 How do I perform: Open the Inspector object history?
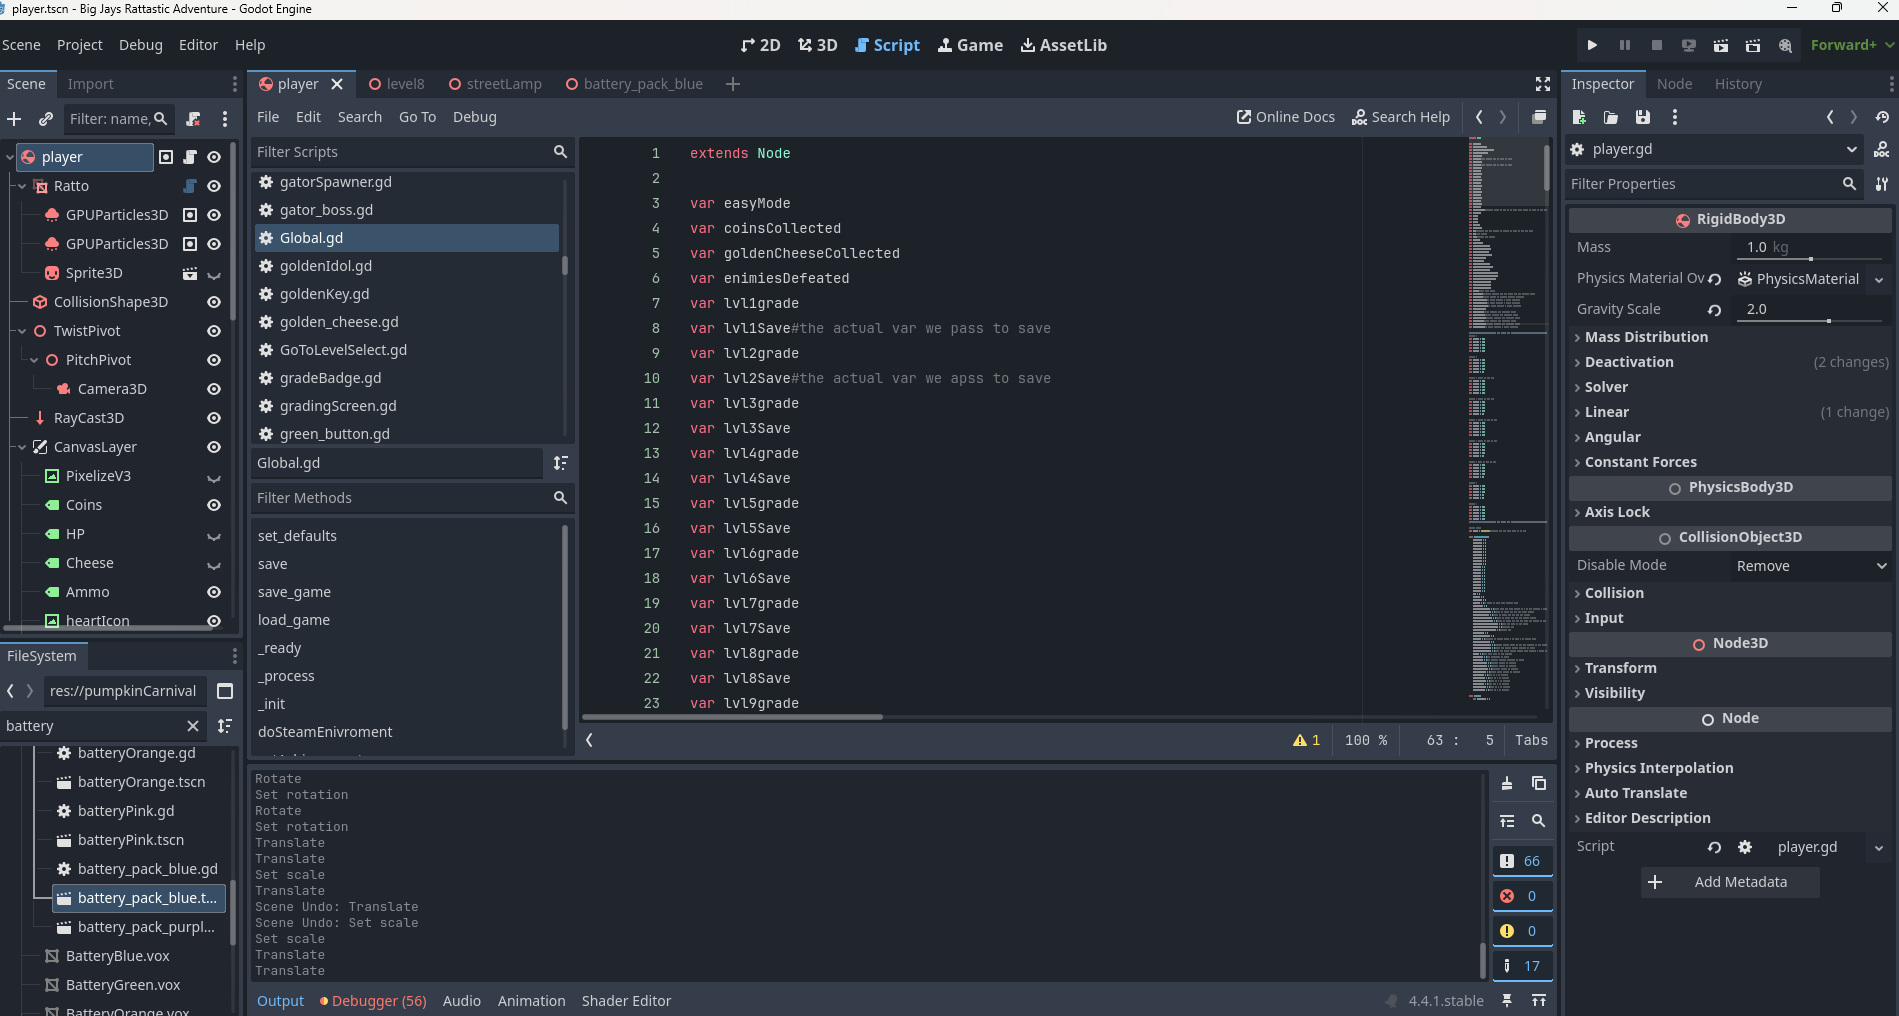pyautogui.click(x=1882, y=117)
